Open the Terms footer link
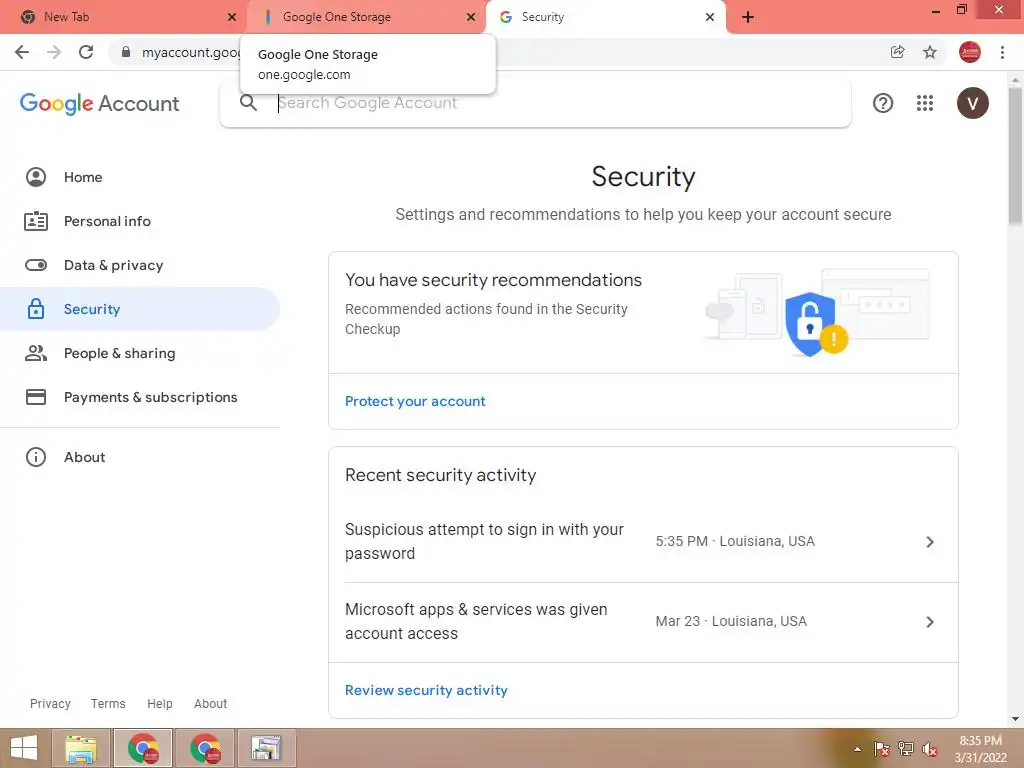Image resolution: width=1024 pixels, height=768 pixels. 108,703
